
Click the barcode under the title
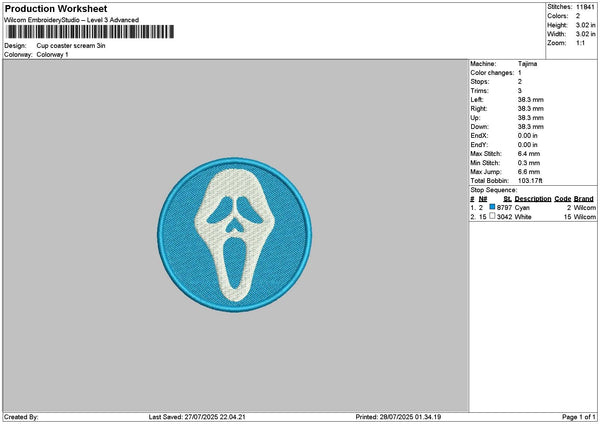(91, 32)
